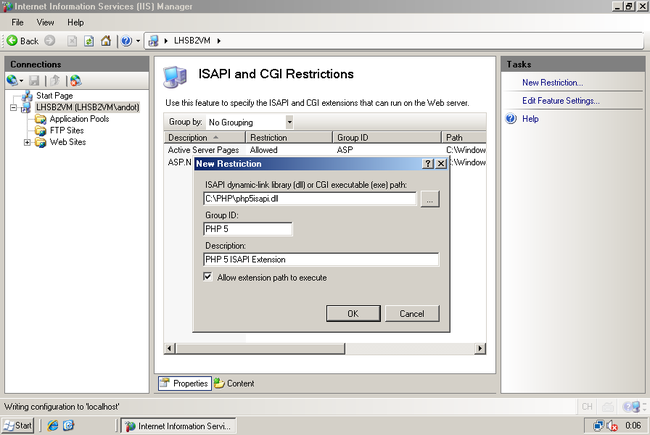The image size is (650, 435).
Task: Collapse the LHSB2VM server tree node
Action: (13, 107)
